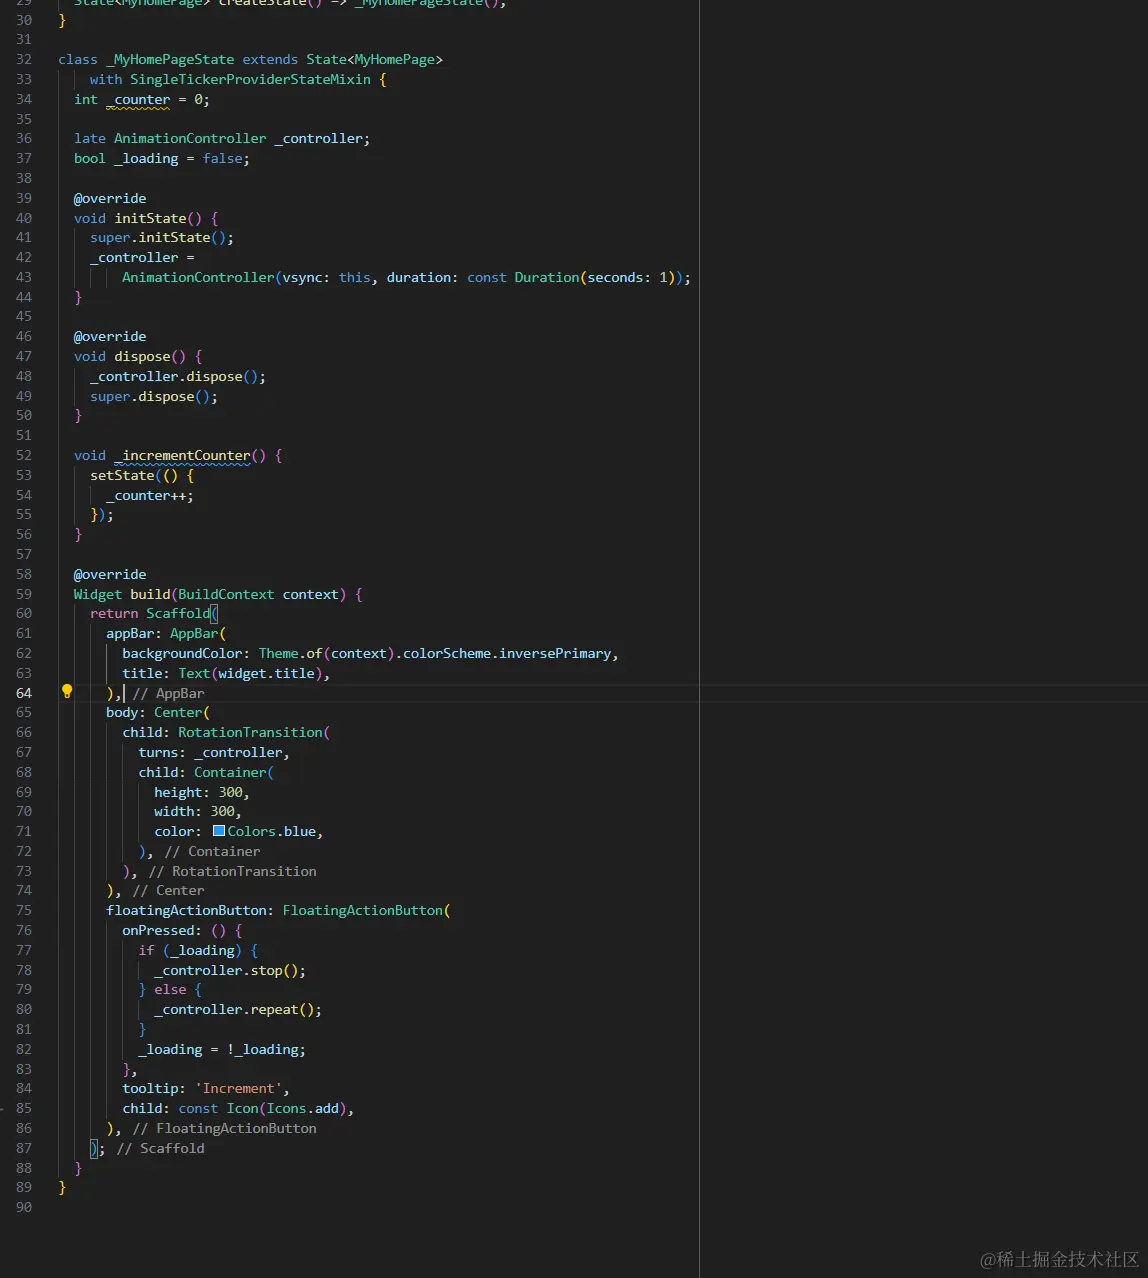
Task: Click the turns: _controller line
Action: 214,752
